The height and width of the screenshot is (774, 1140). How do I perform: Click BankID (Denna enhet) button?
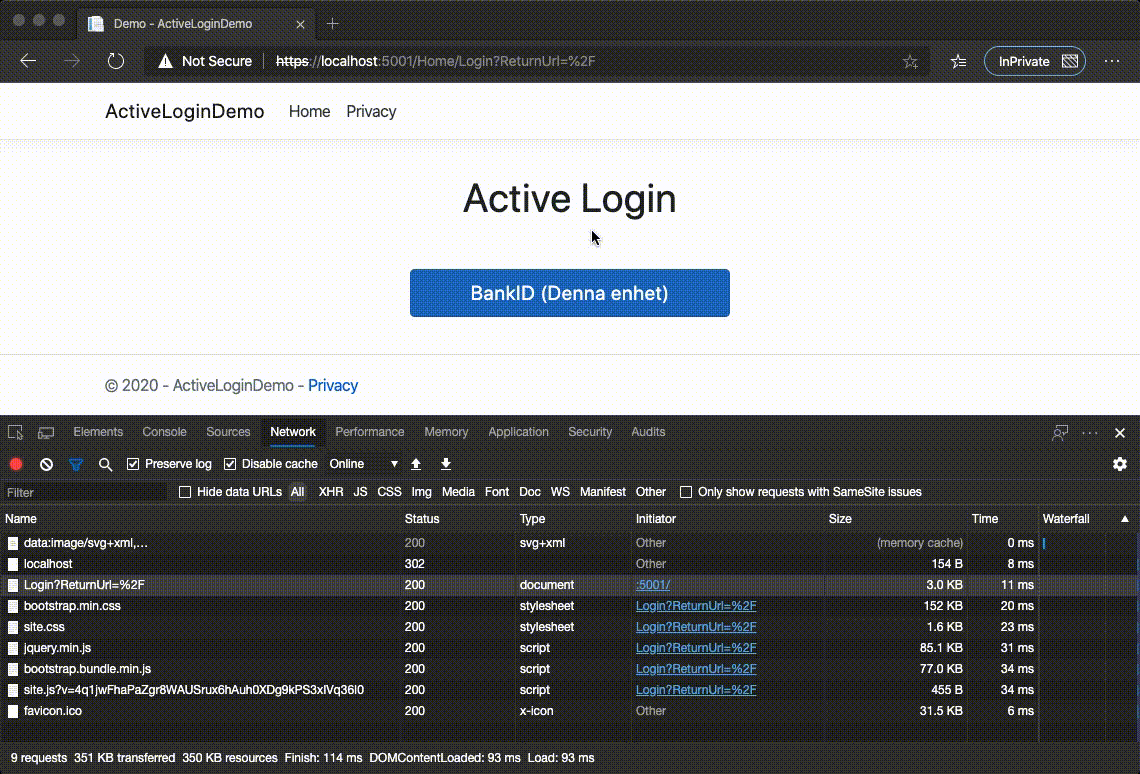click(x=569, y=293)
